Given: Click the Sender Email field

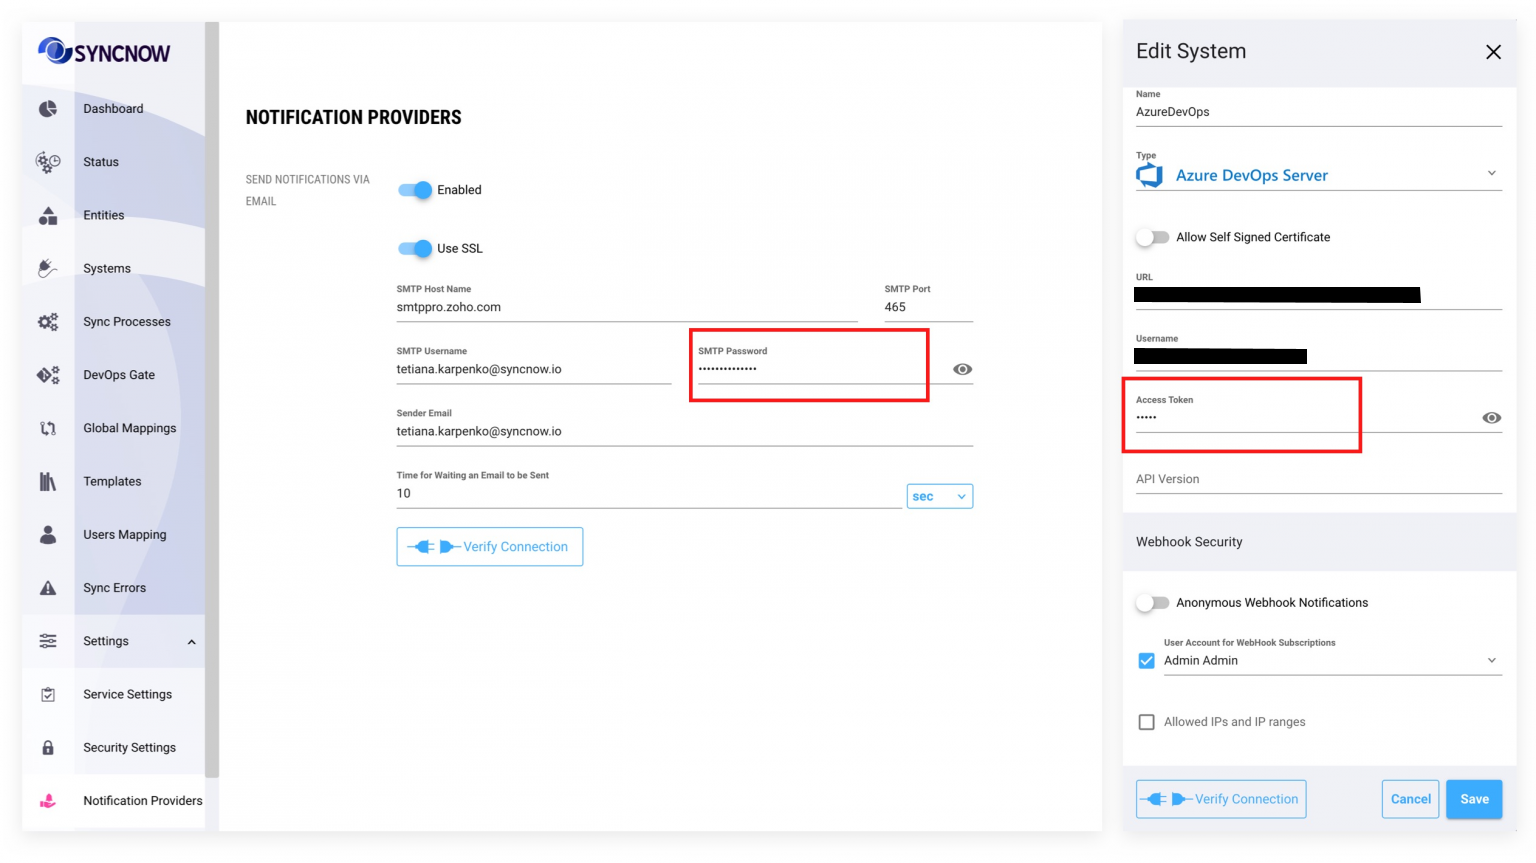Looking at the screenshot, I should [685, 431].
